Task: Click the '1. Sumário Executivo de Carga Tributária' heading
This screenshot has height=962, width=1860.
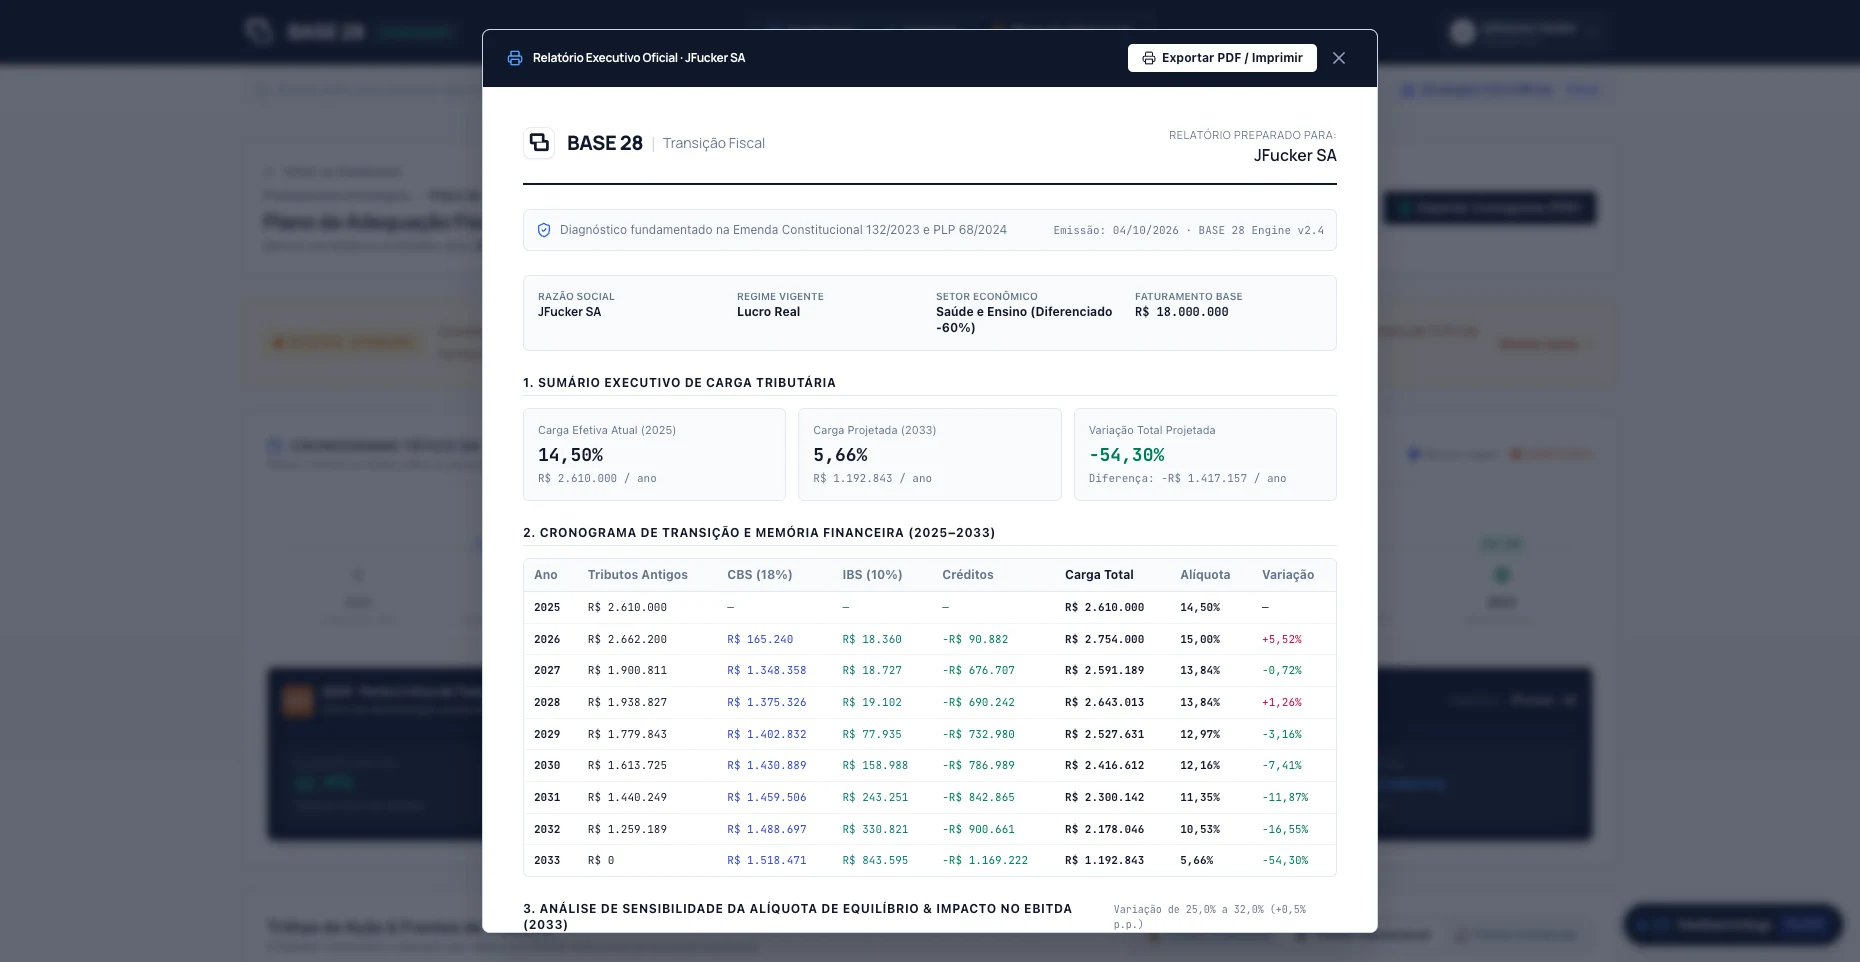Action: point(679,383)
